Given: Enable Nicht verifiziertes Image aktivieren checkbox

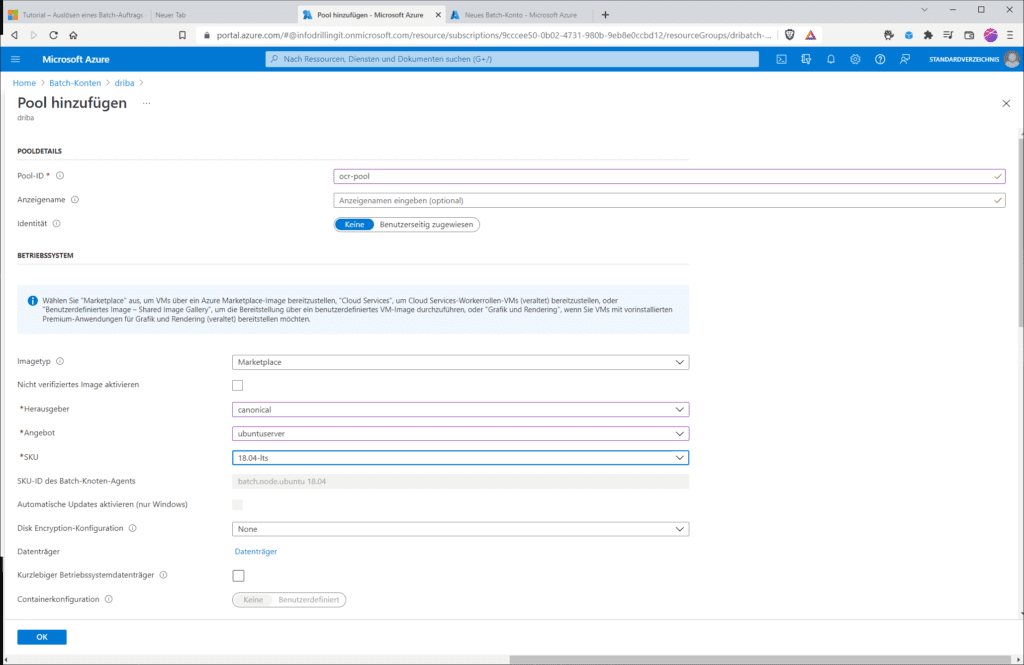Looking at the screenshot, I should (x=238, y=385).
